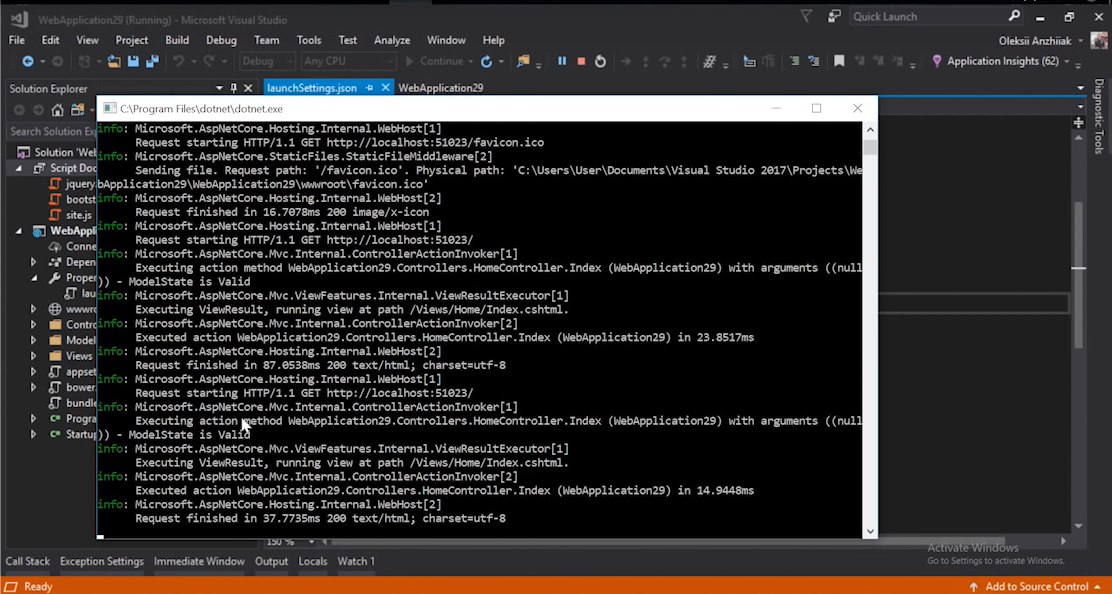Image resolution: width=1112 pixels, height=594 pixels.
Task: Open the notifications filter flag icon
Action: tap(806, 16)
